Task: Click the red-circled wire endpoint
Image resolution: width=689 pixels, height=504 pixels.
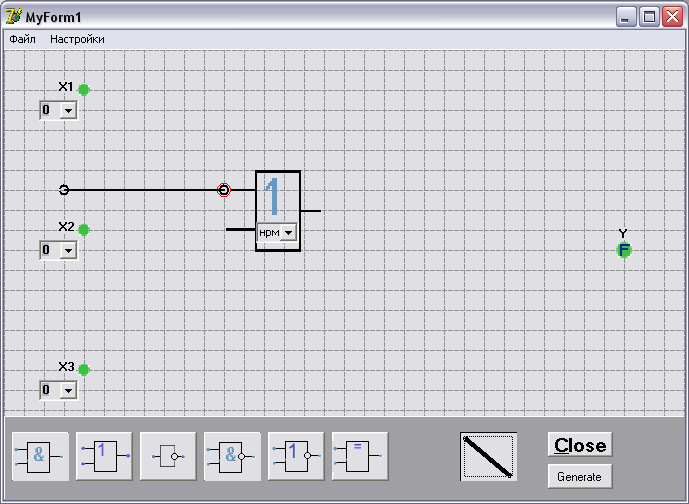Action: click(224, 190)
